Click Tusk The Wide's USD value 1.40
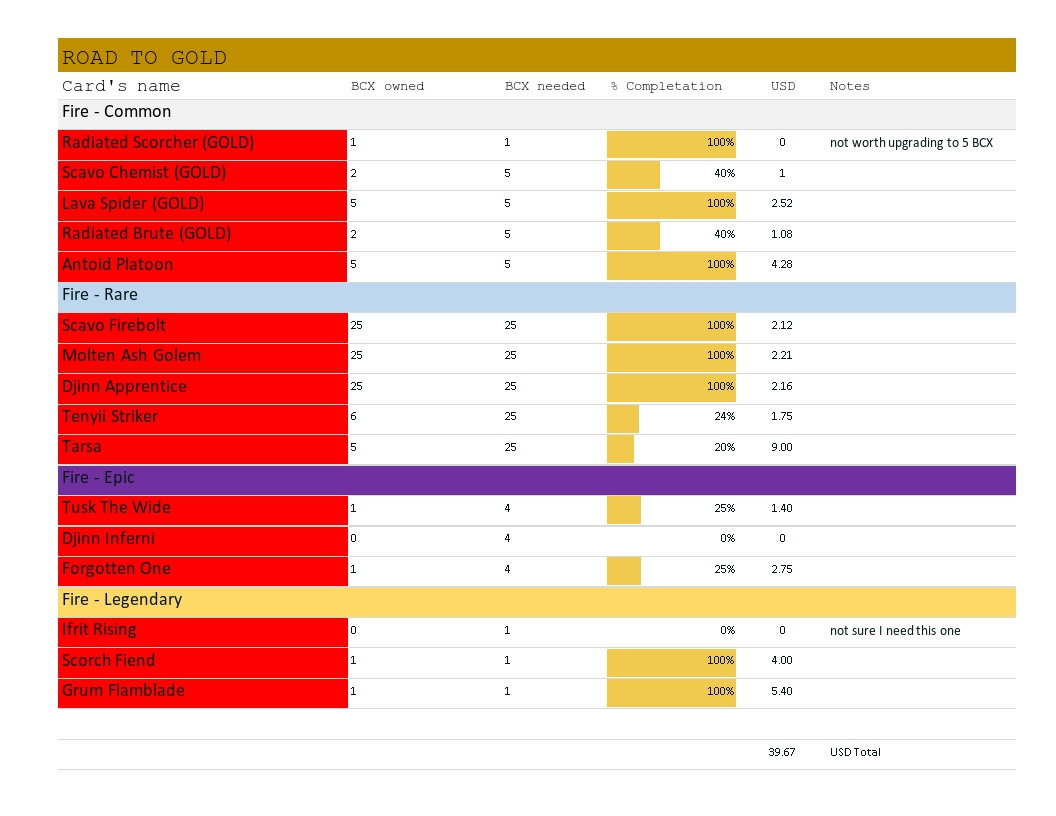1056x816 pixels. [x=782, y=508]
